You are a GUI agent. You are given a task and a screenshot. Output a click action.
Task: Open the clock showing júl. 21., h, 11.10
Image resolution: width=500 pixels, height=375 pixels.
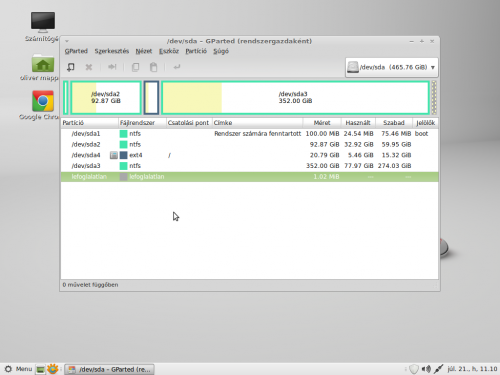(472, 369)
